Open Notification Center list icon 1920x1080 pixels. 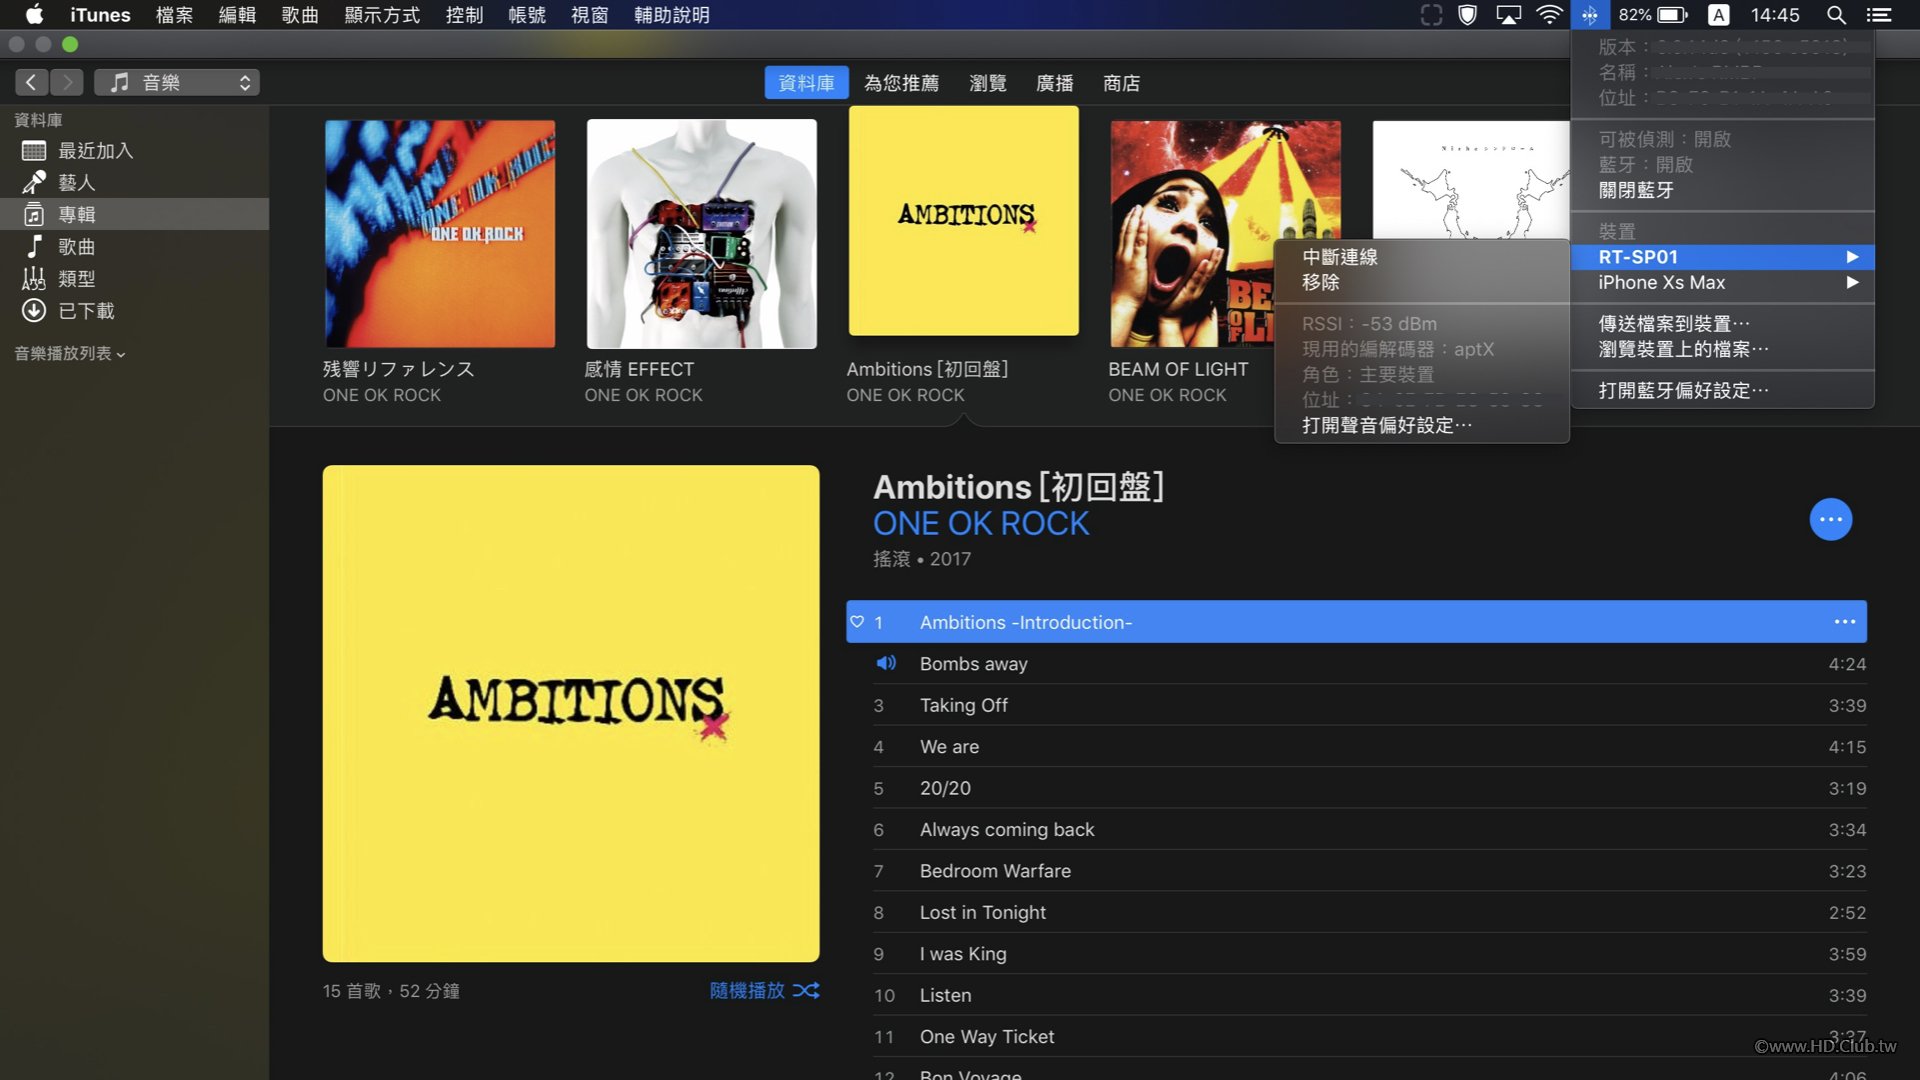(1879, 14)
